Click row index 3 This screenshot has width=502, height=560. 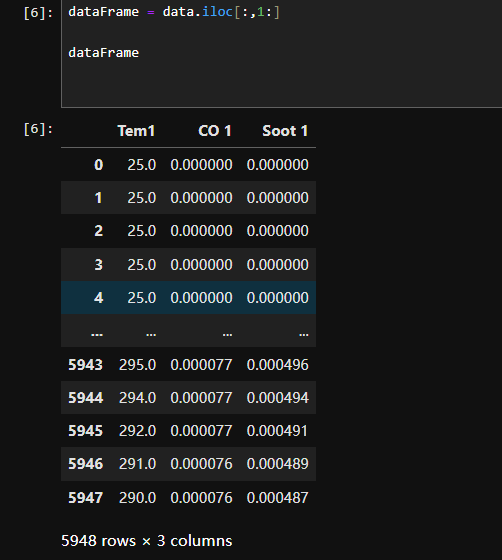(x=99, y=265)
